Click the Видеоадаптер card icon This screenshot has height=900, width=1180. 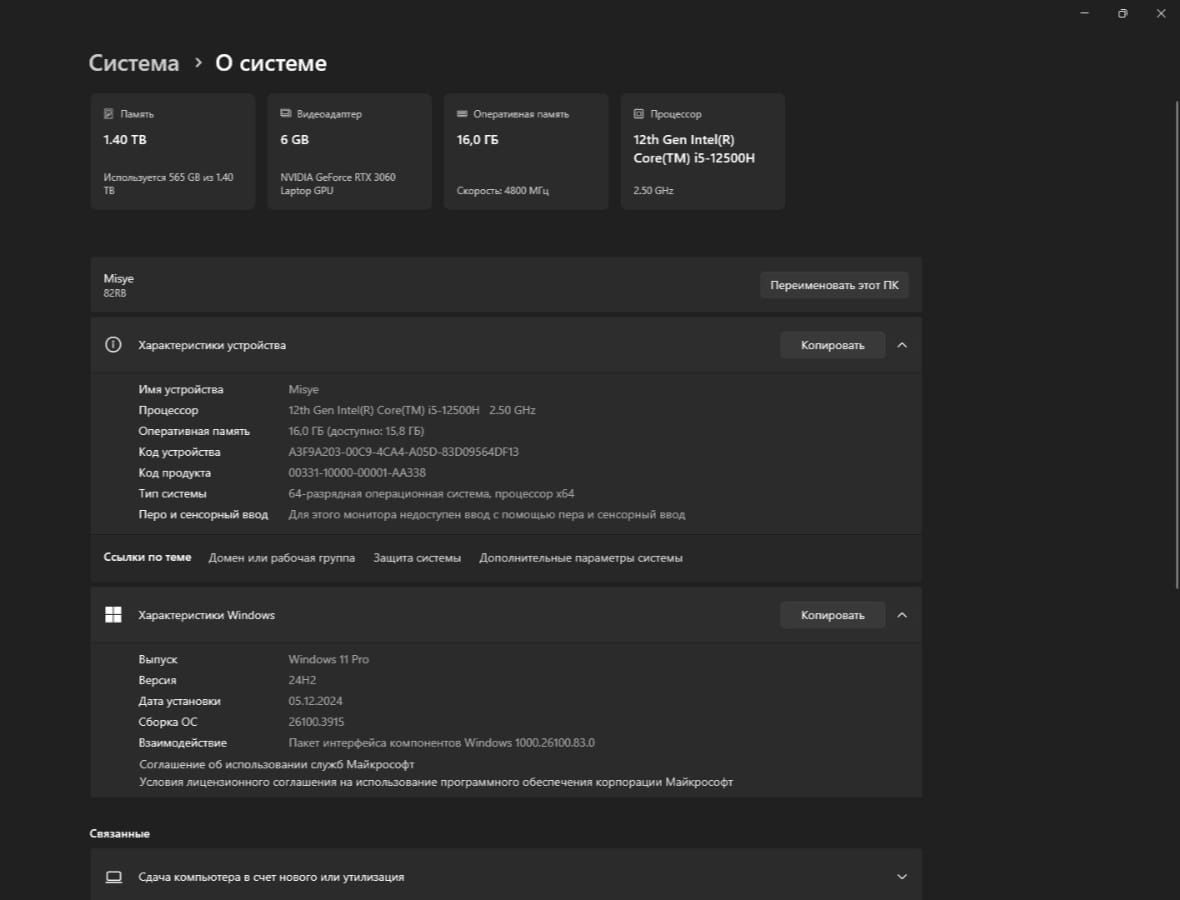pos(285,114)
